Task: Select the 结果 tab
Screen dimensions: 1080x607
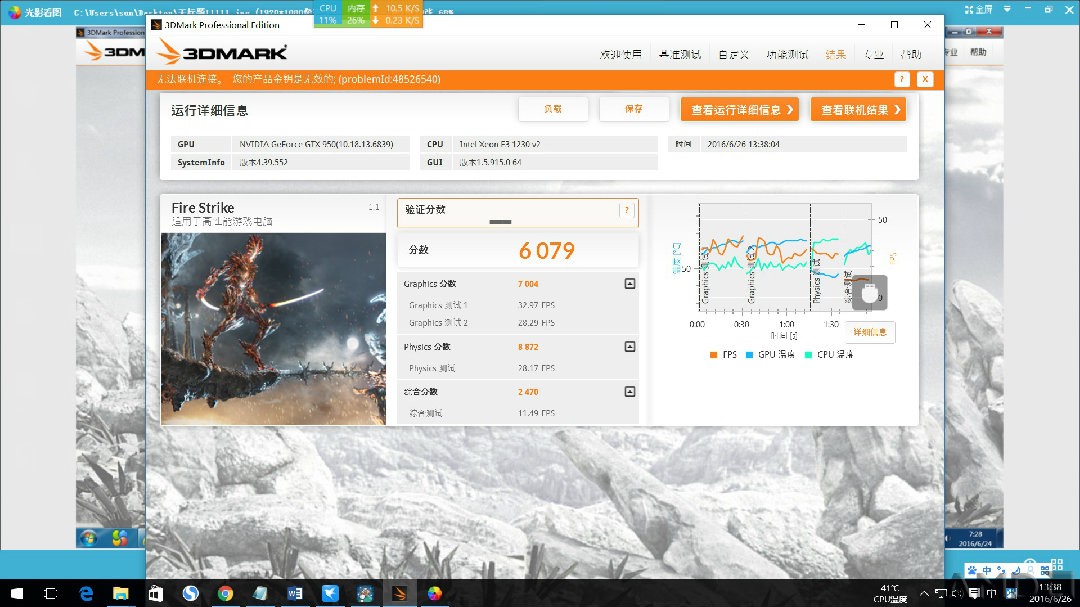Action: (835, 54)
